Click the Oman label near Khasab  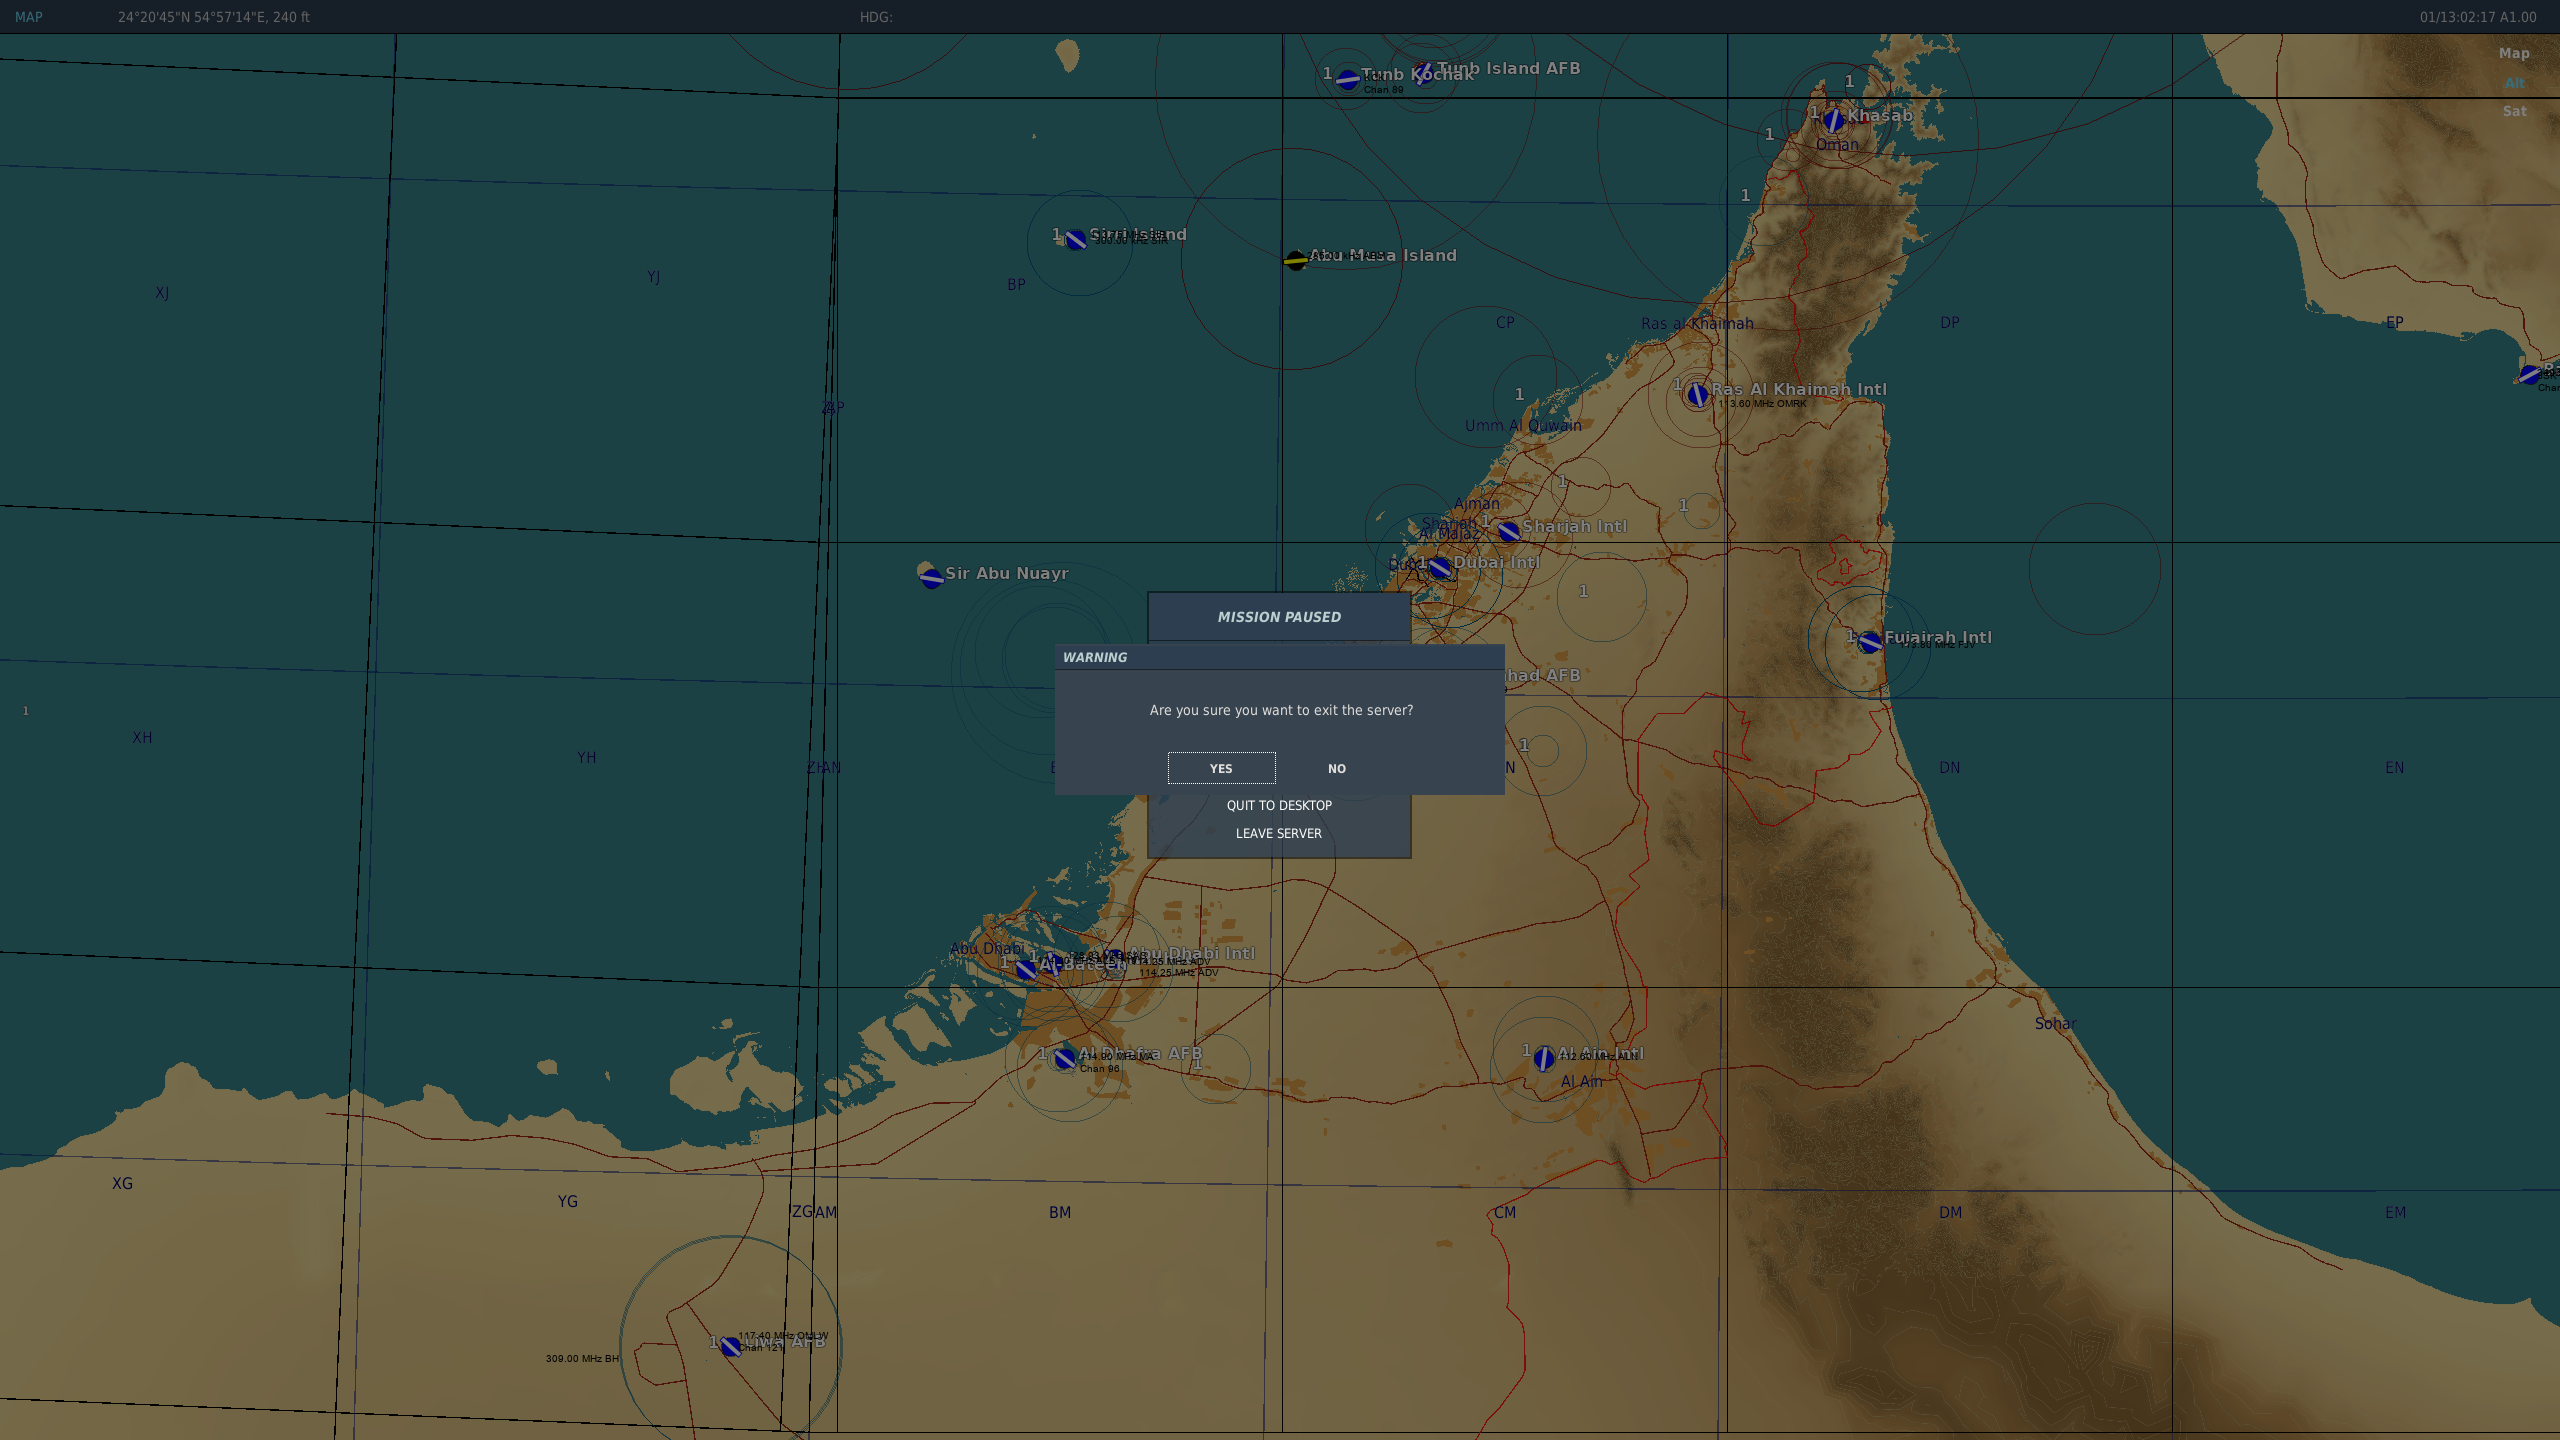click(x=1837, y=144)
